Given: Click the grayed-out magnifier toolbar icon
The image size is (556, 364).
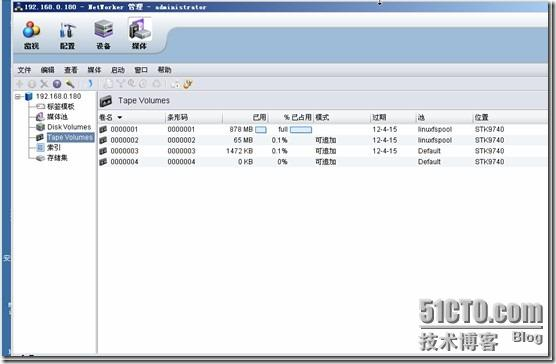Looking at the screenshot, I should click(132, 84).
